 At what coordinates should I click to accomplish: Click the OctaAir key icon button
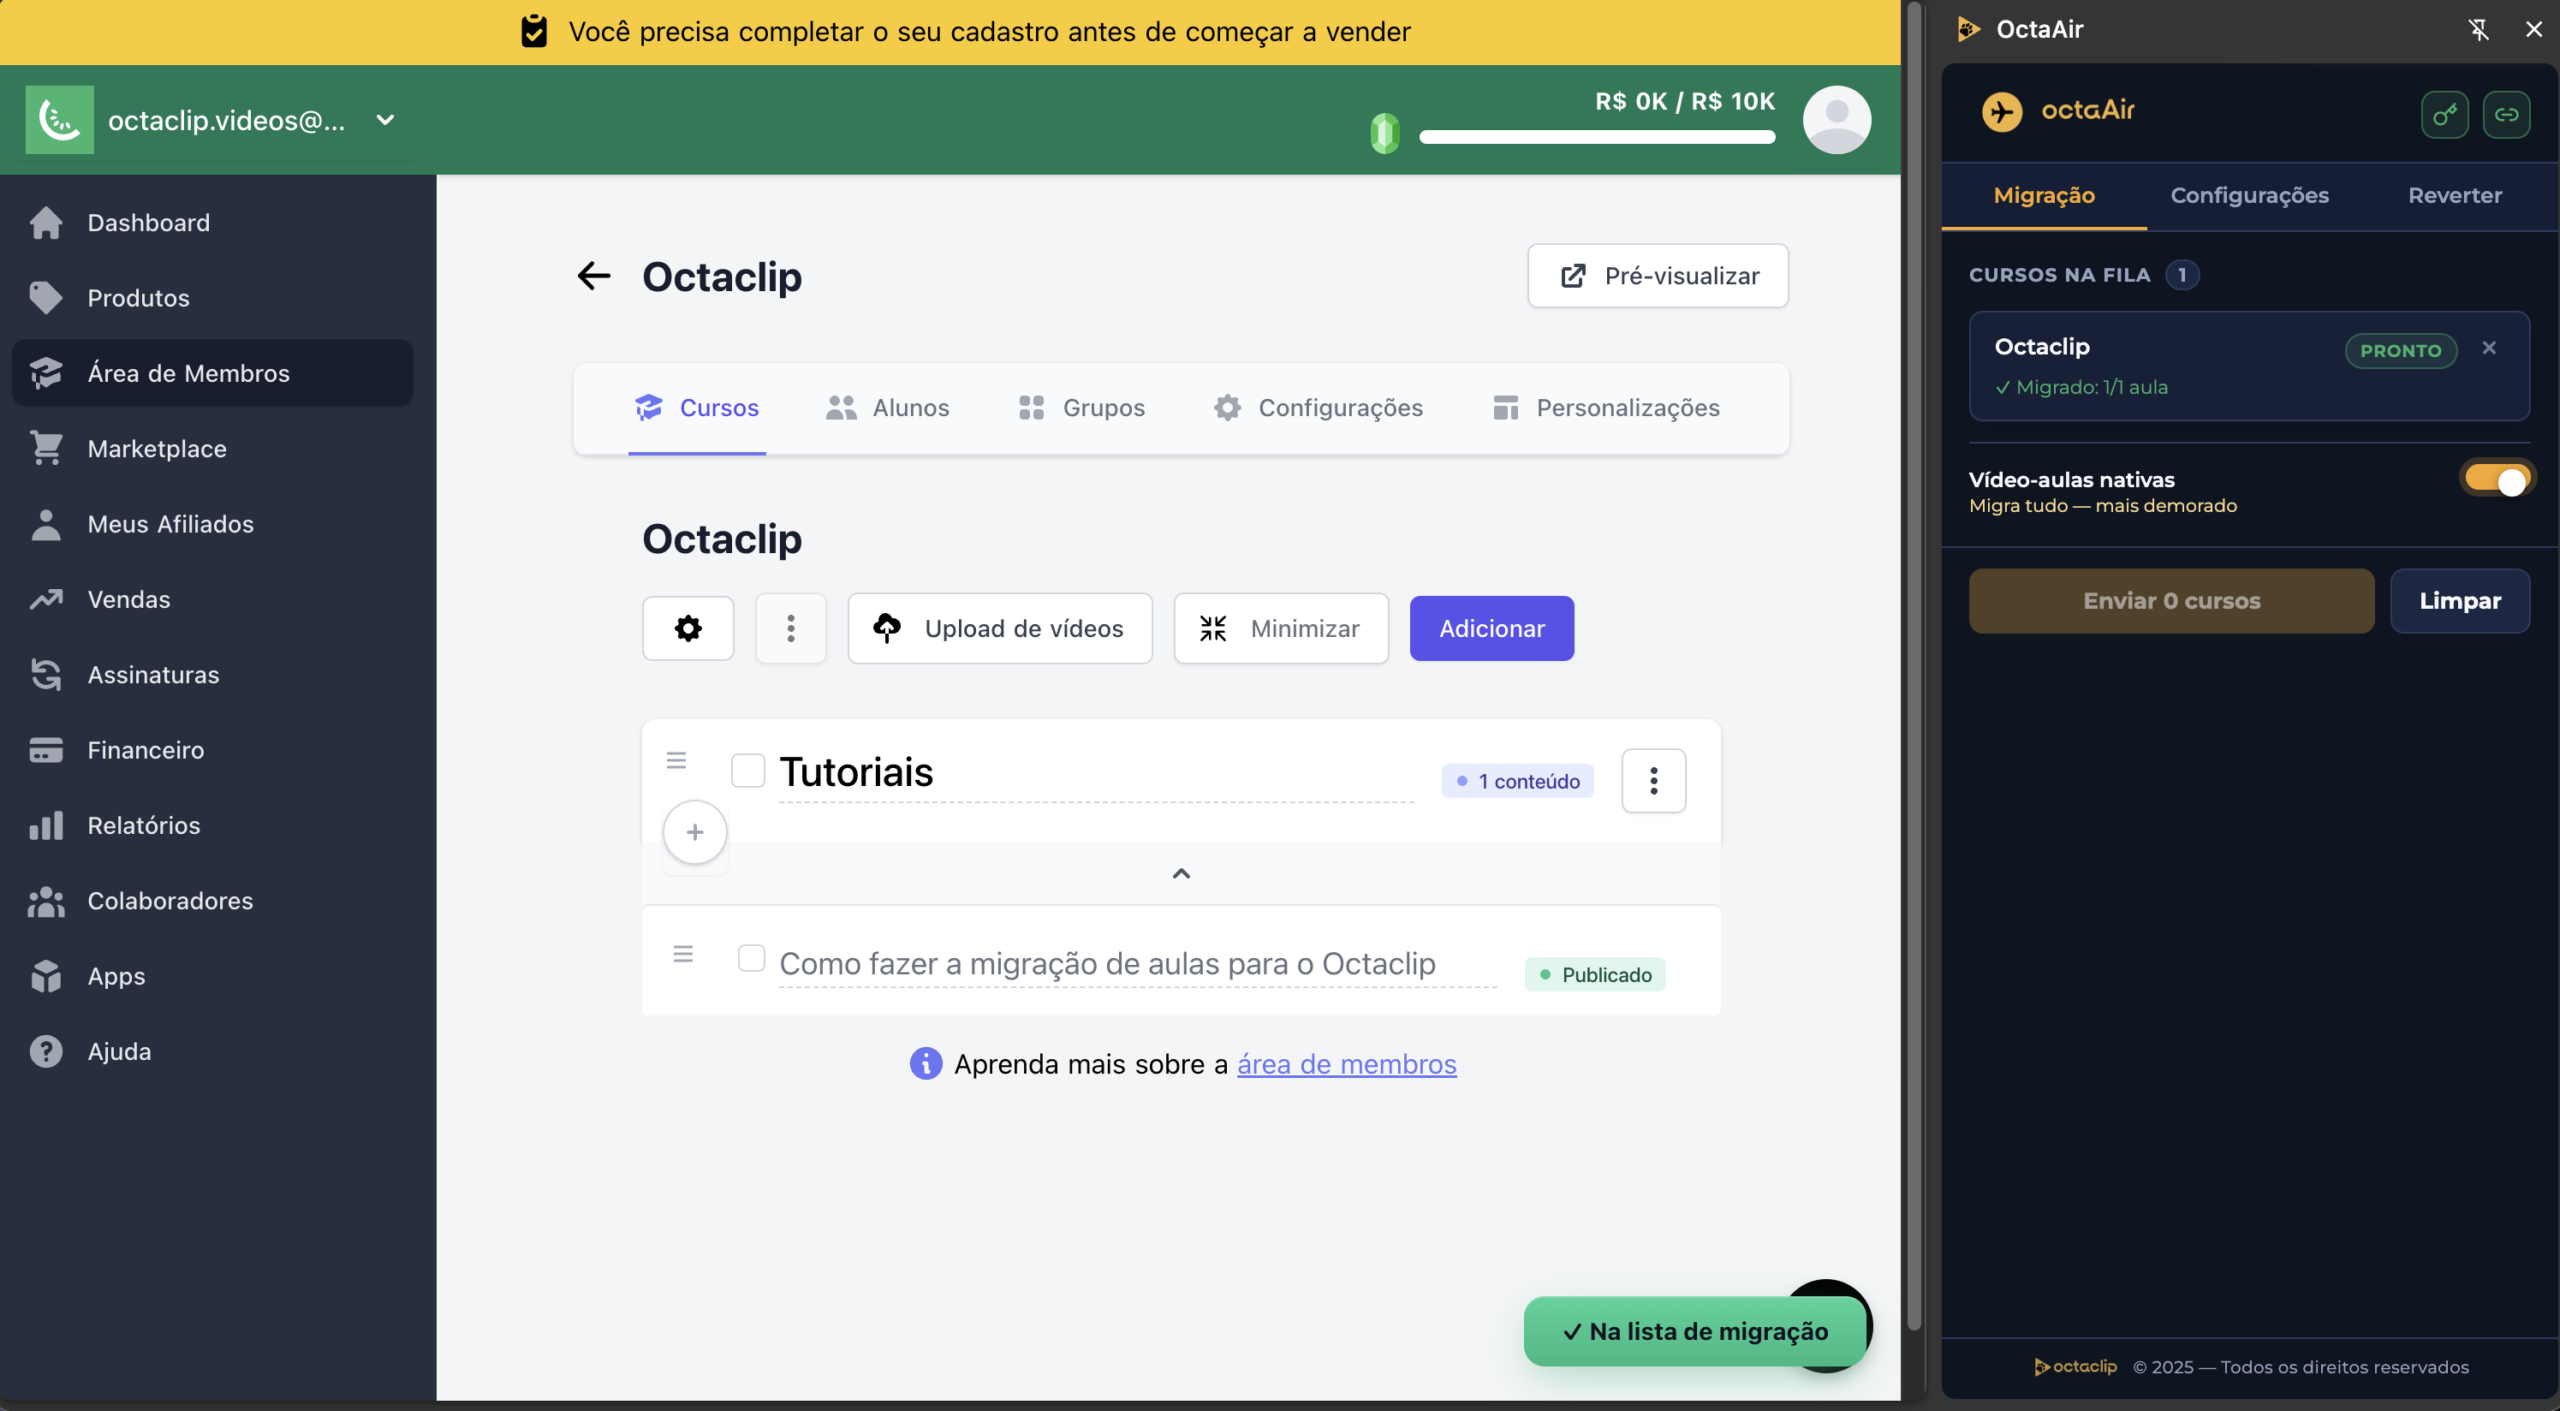pos(2445,114)
